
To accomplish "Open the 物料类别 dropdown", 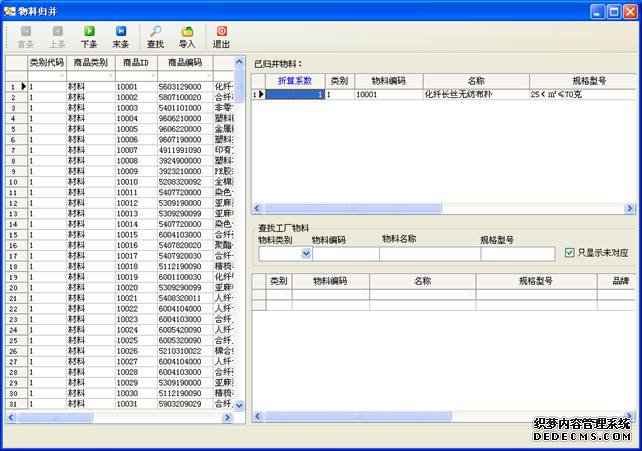I will click(306, 254).
